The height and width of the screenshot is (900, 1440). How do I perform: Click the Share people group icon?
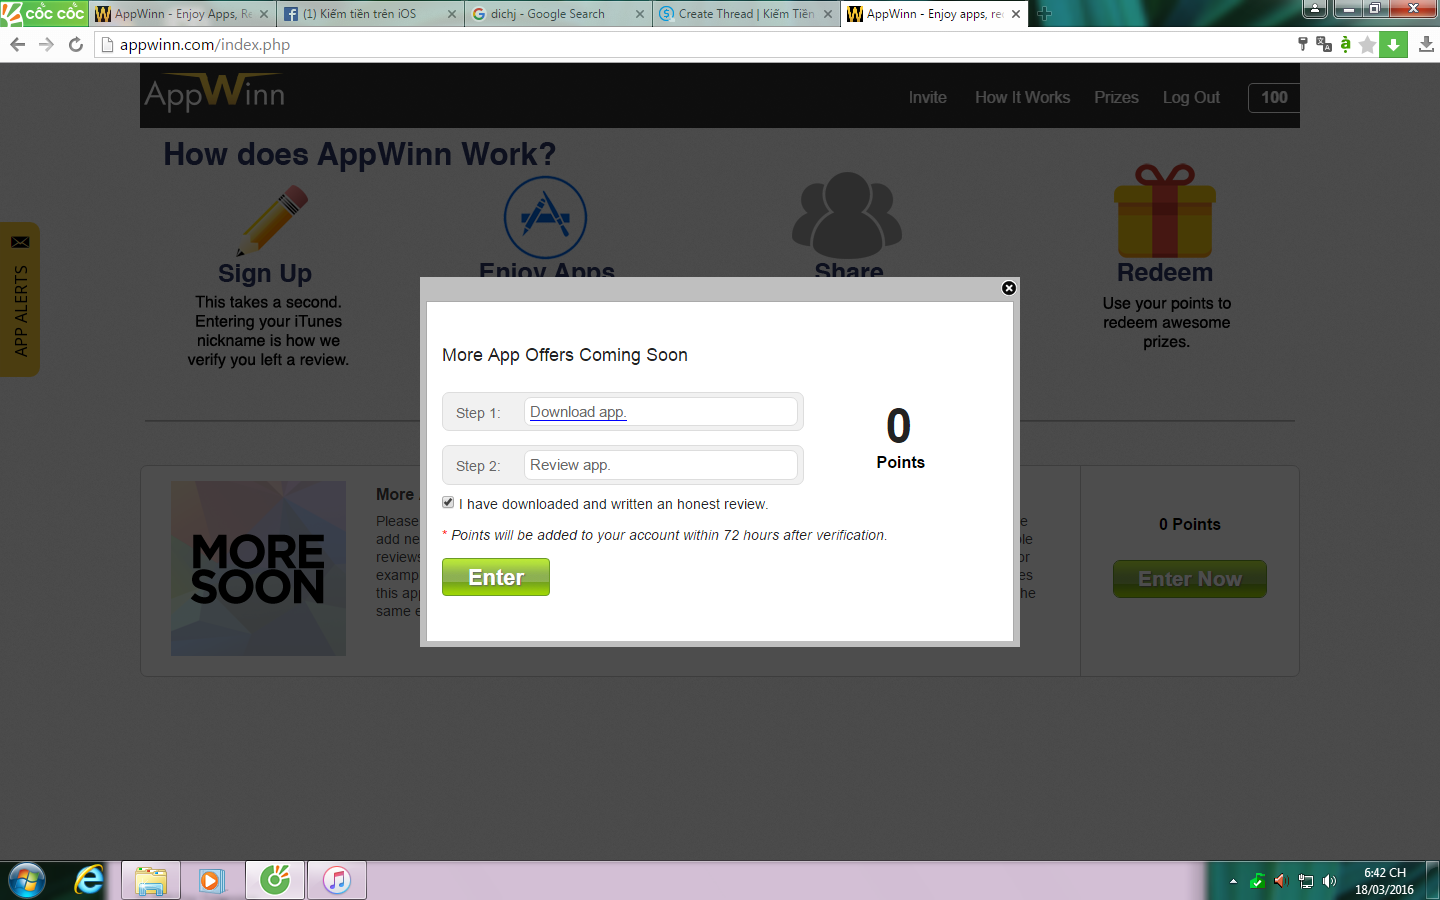(x=847, y=215)
